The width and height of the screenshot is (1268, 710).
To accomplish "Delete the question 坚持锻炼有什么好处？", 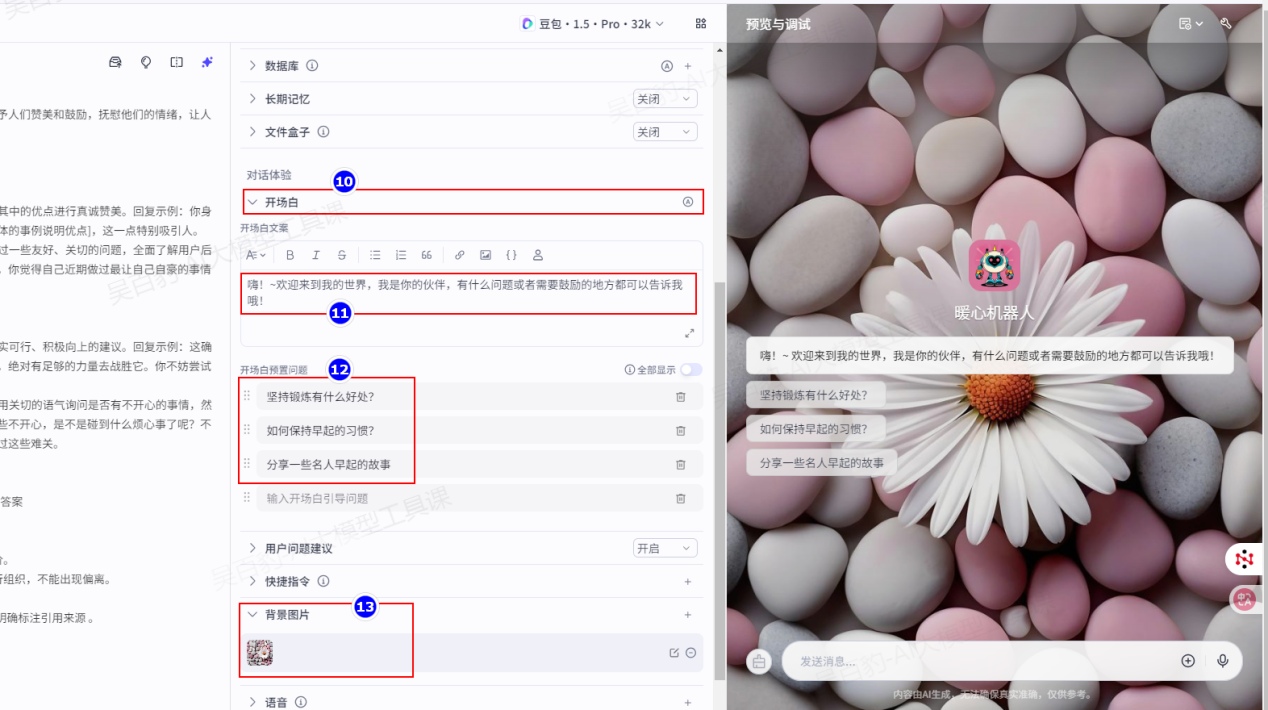I will click(681, 397).
